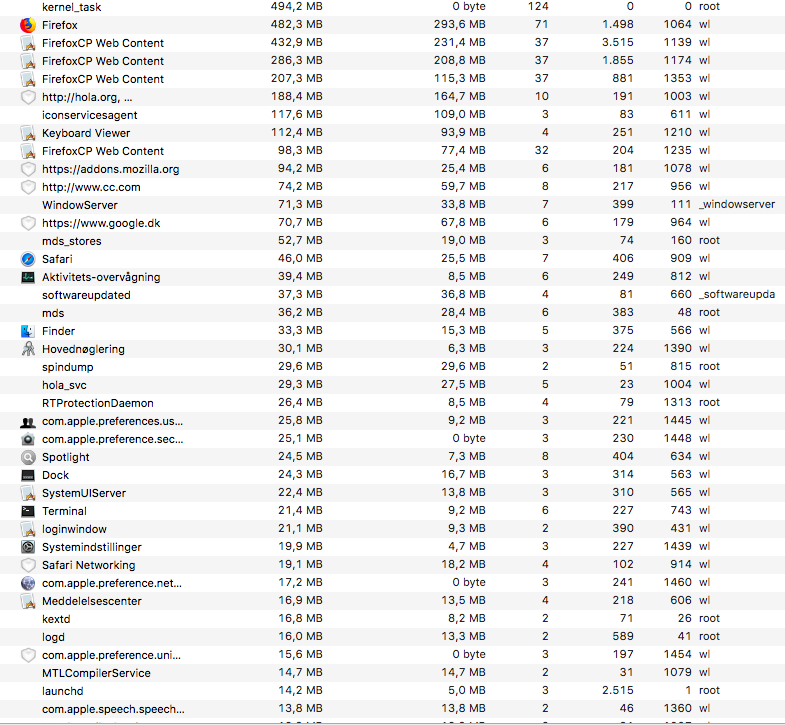Select FirefoxCP Web Content using 207,3 MB
Image resolution: width=785 pixels, height=725 pixels.
coord(103,79)
